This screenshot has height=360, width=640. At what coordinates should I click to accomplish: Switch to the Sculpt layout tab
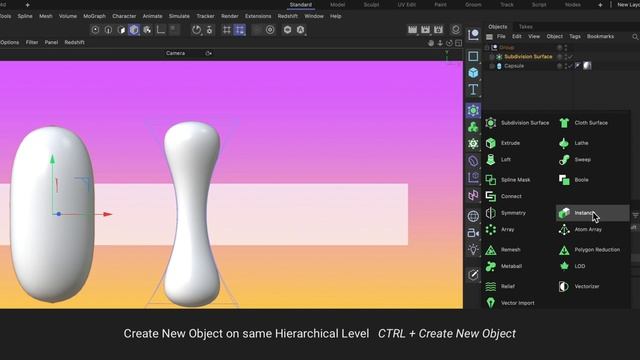(x=371, y=4)
